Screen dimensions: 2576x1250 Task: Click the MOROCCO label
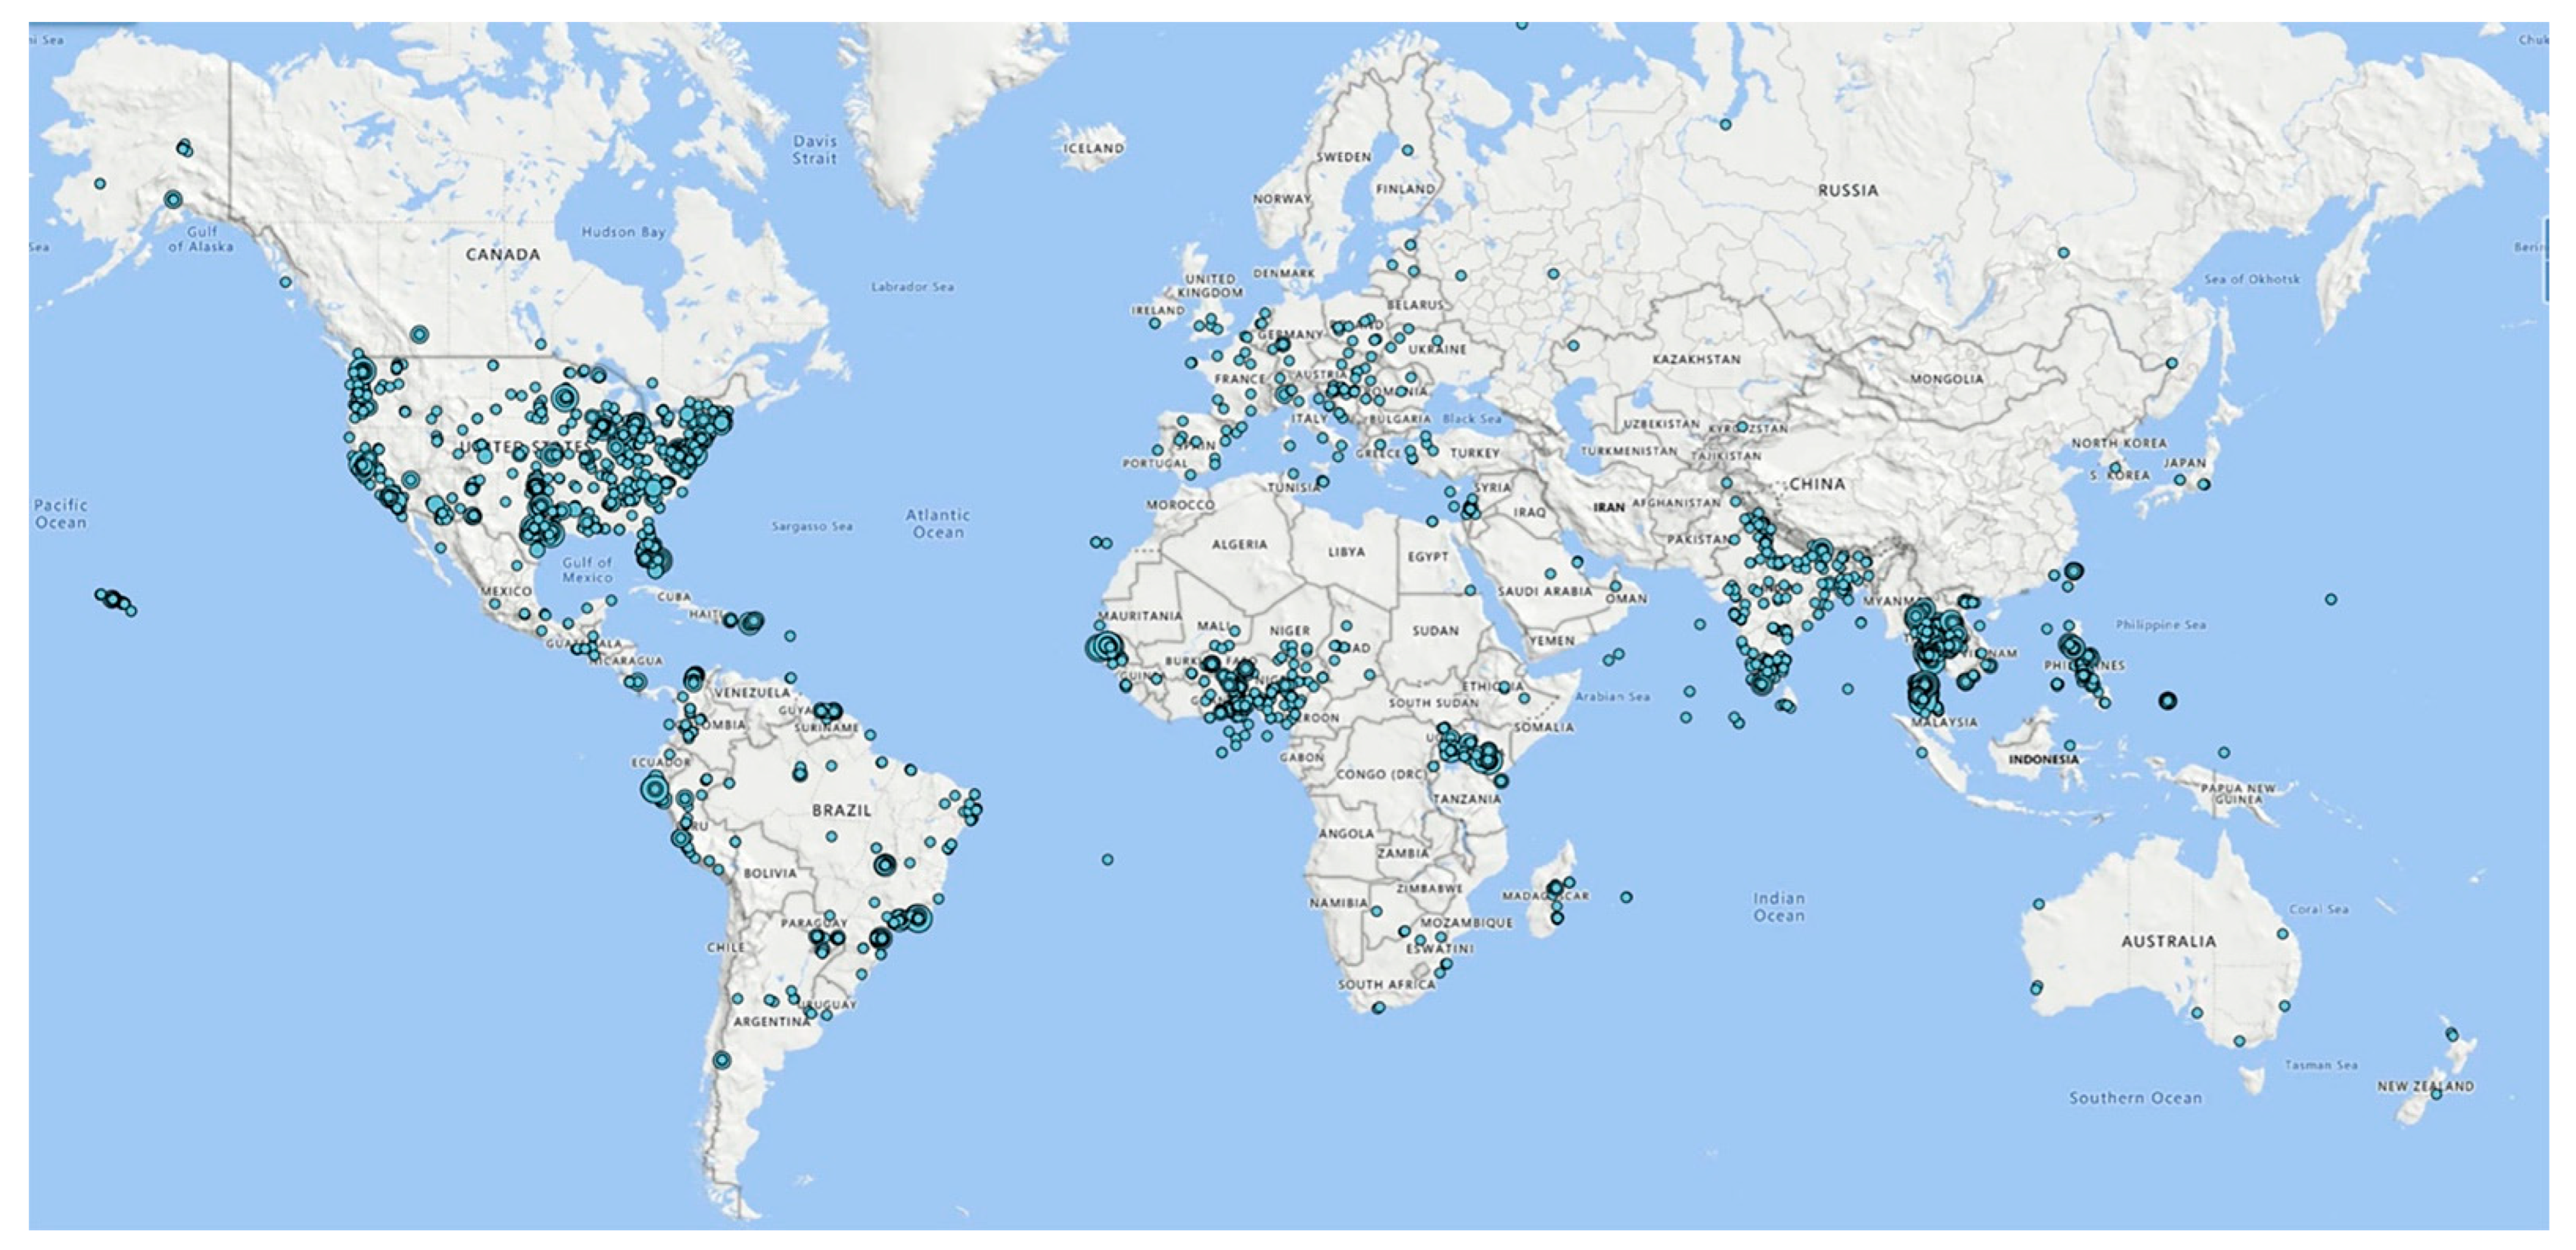[1180, 505]
